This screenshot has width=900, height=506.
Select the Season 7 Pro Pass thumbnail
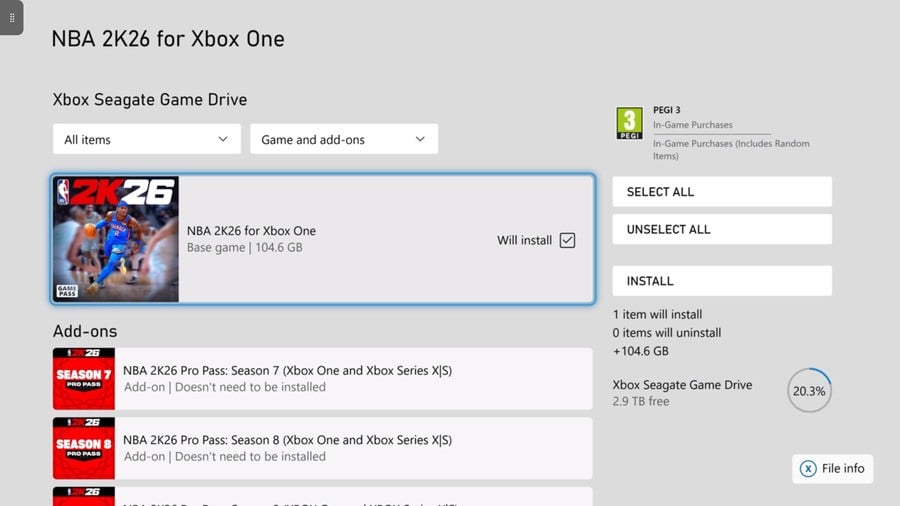click(84, 379)
